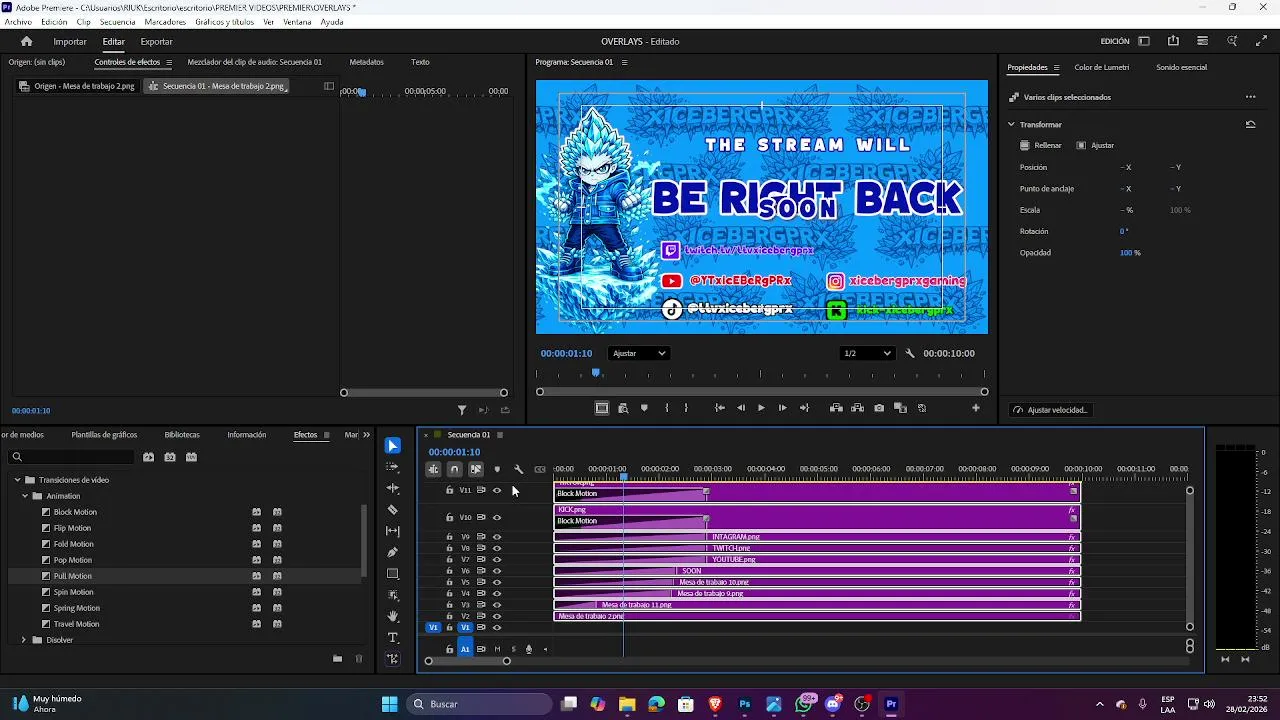Screen dimensions: 1280x720
Task: Open the Quick Export share icon
Action: 1173,41
